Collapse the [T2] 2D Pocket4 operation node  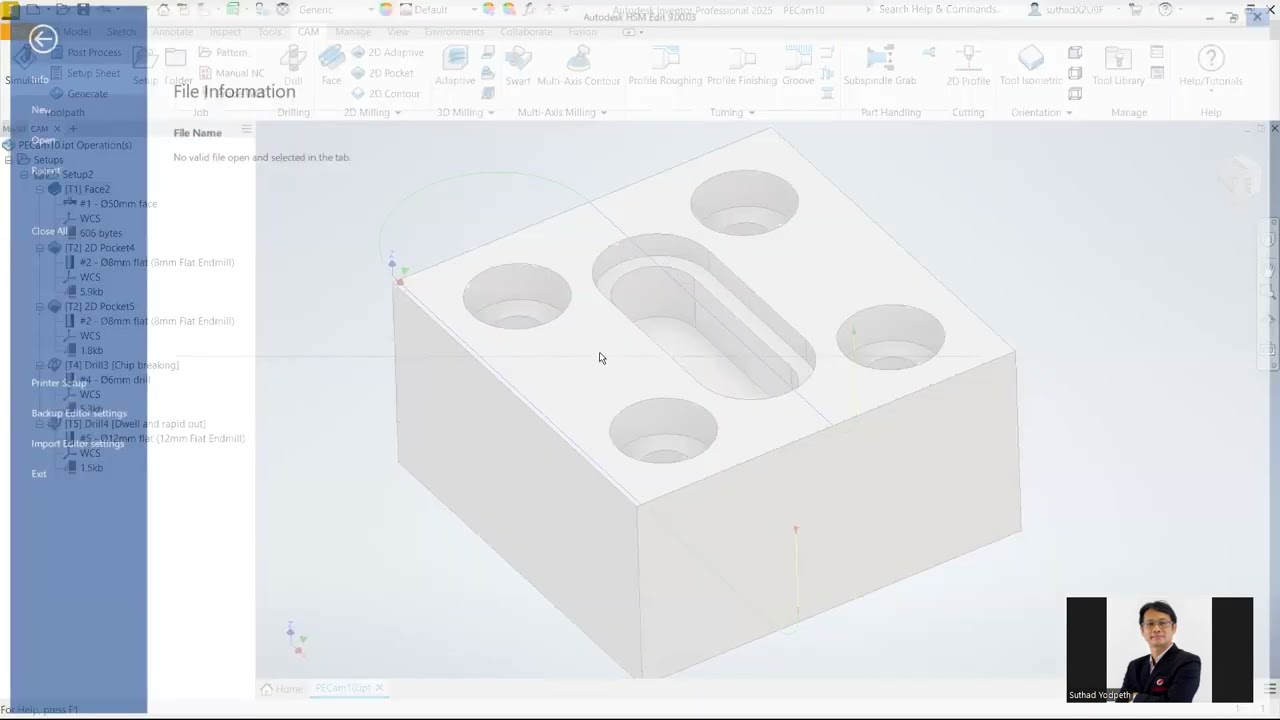40,248
